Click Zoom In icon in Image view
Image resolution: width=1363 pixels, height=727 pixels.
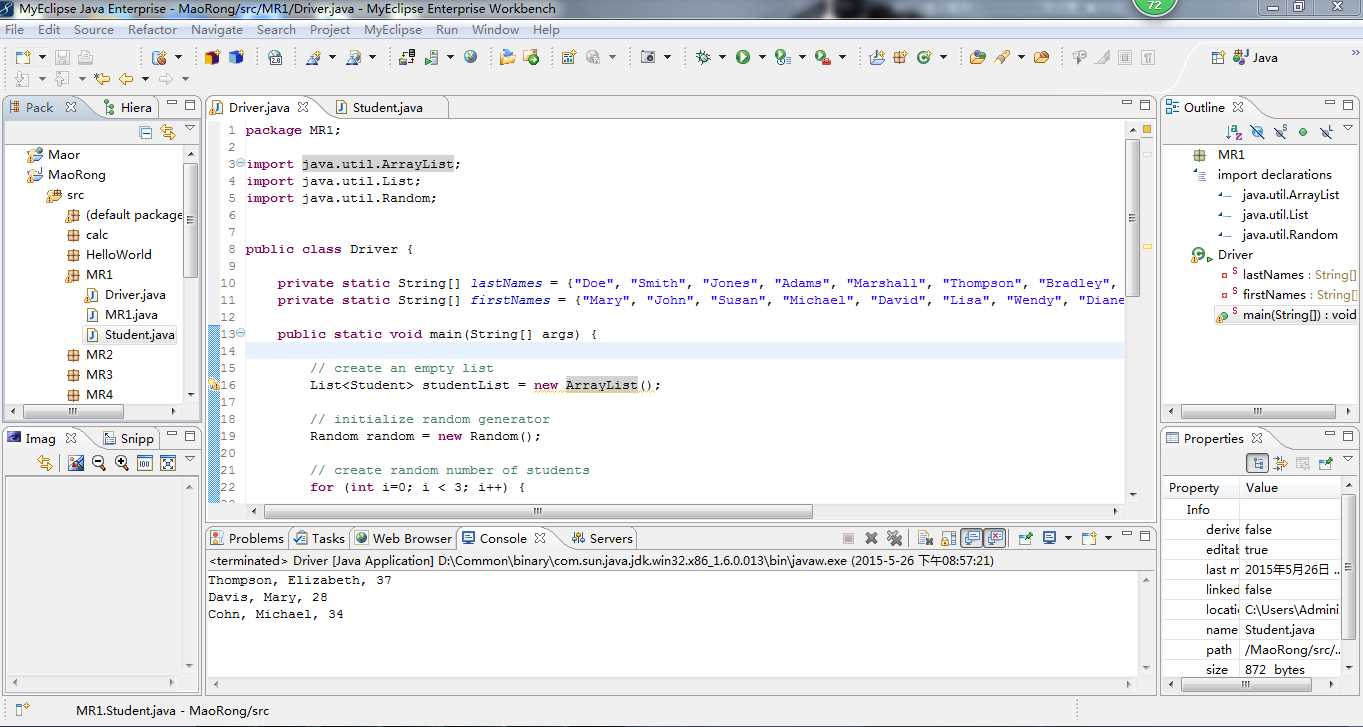122,463
